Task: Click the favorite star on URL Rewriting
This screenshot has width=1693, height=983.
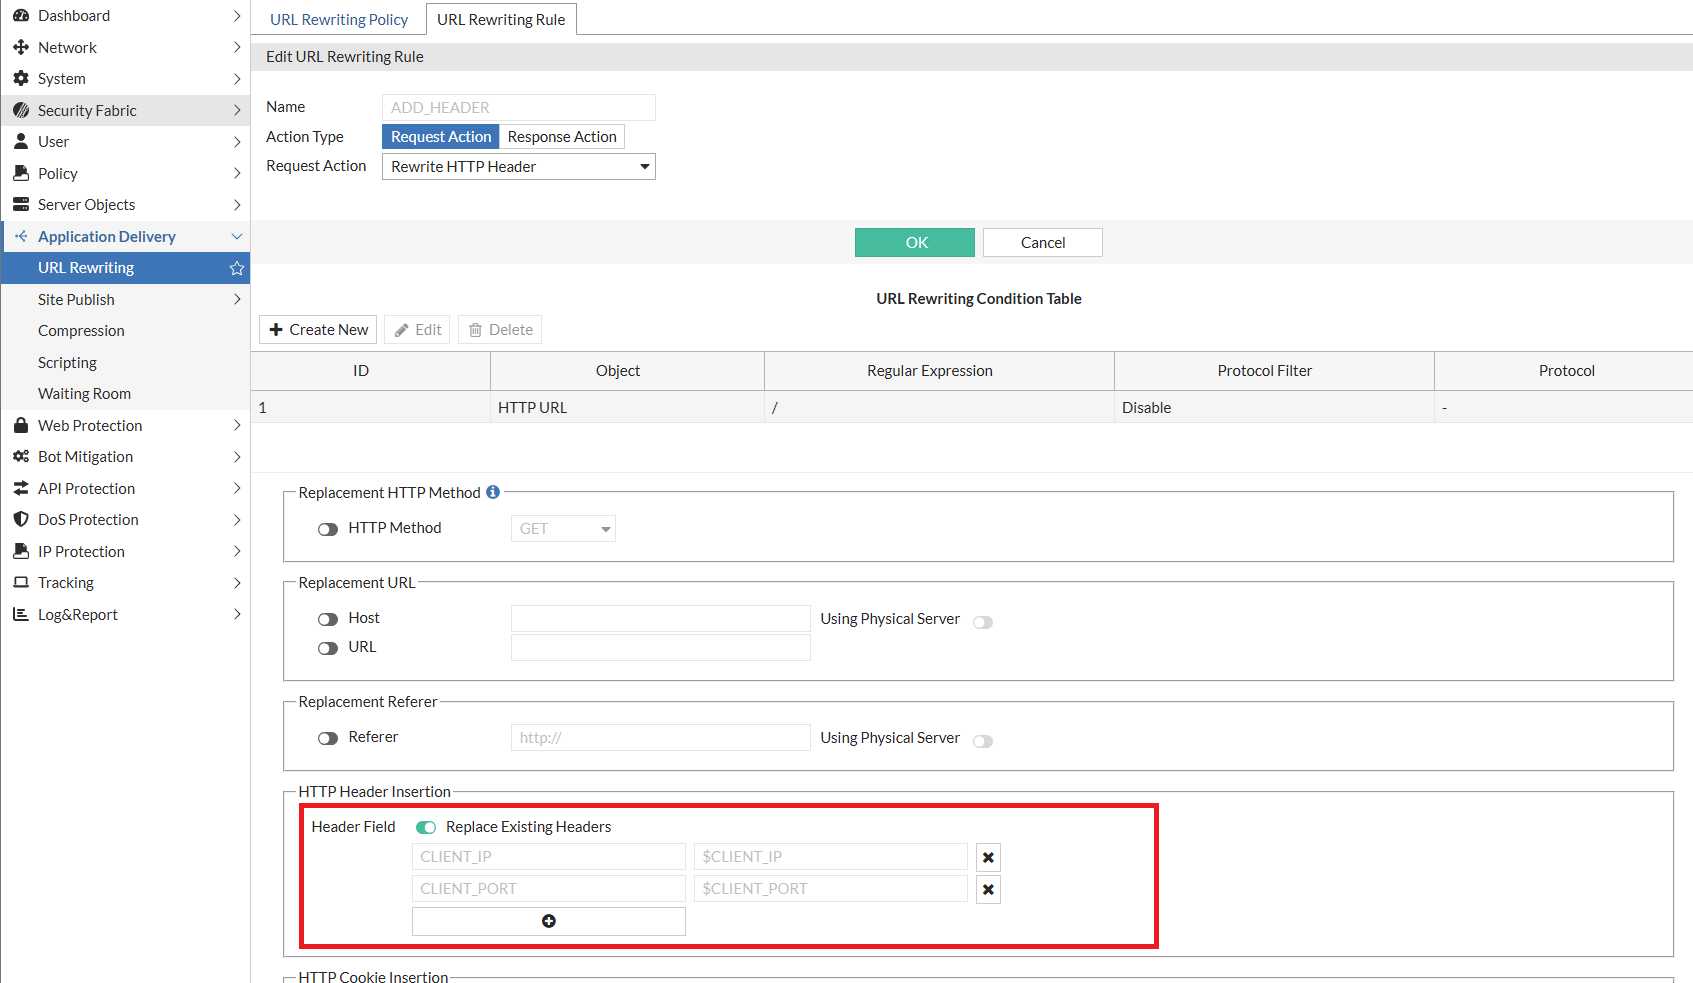Action: coord(237,268)
